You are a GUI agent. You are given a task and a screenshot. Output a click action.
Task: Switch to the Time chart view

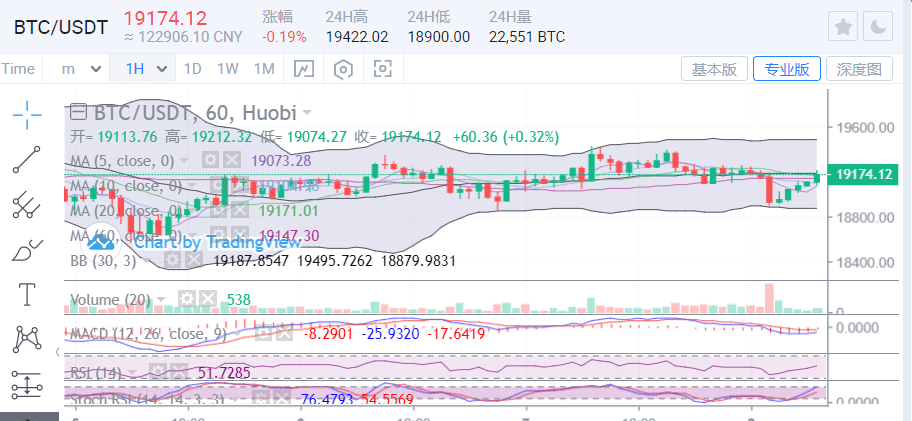click(x=18, y=69)
